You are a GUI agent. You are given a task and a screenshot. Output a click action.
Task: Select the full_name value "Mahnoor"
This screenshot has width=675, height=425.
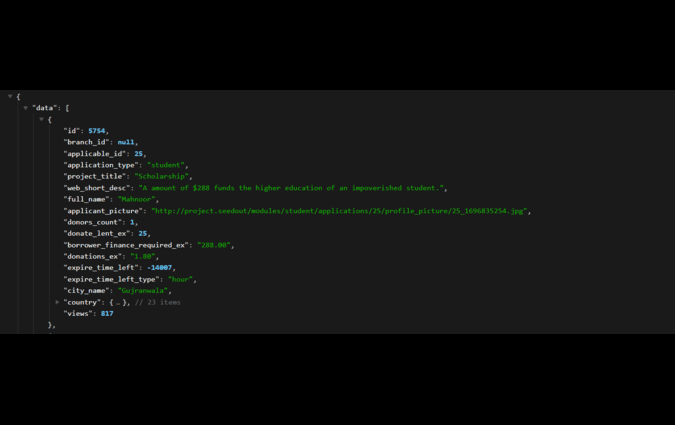point(136,199)
